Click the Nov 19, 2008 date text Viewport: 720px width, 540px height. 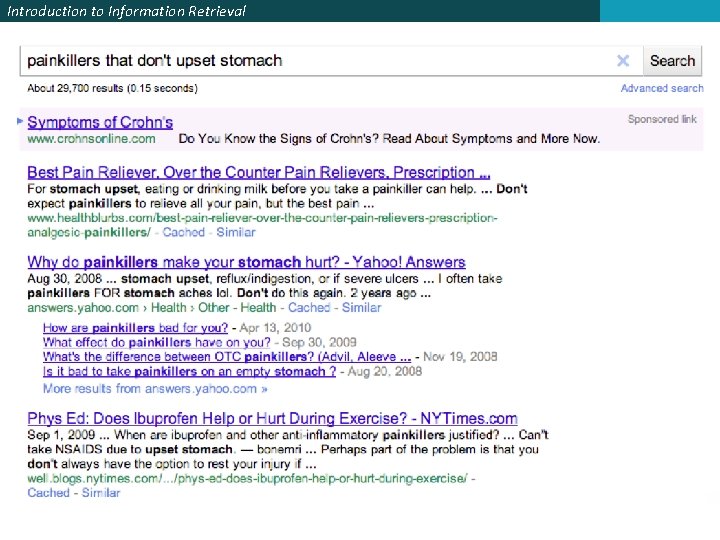tap(460, 357)
